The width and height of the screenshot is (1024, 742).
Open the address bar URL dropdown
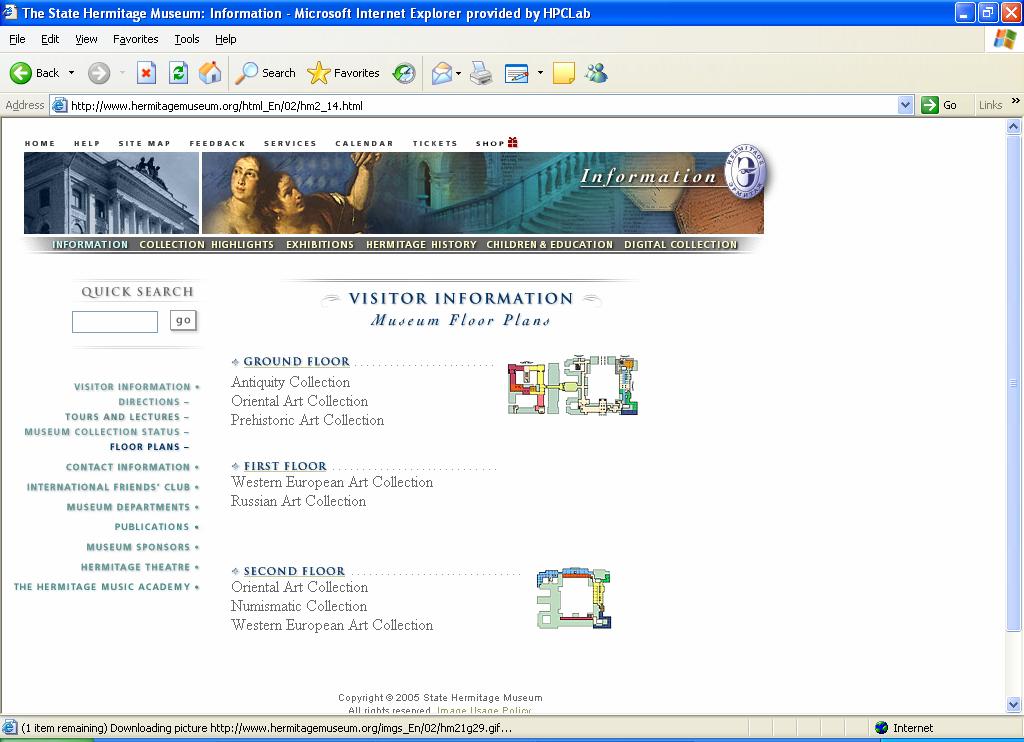(x=905, y=105)
